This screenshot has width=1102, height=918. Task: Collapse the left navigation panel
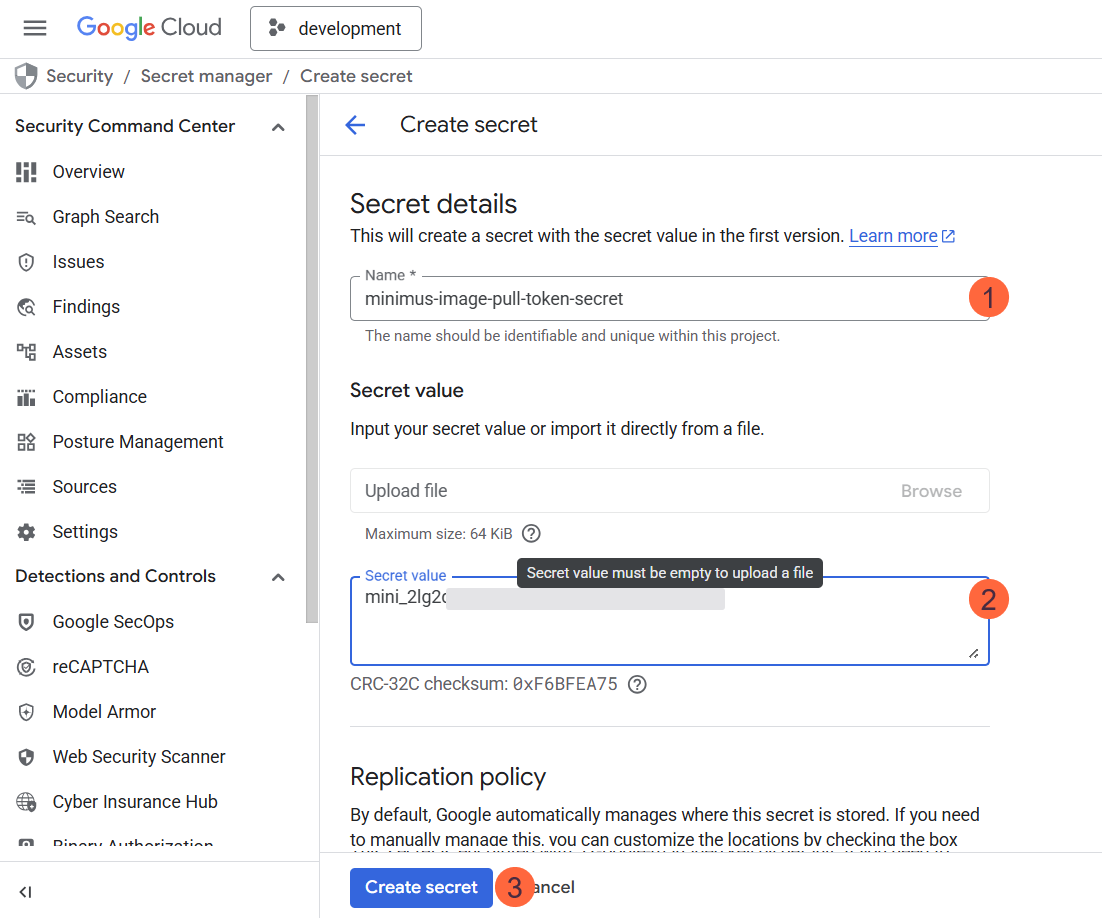25,891
